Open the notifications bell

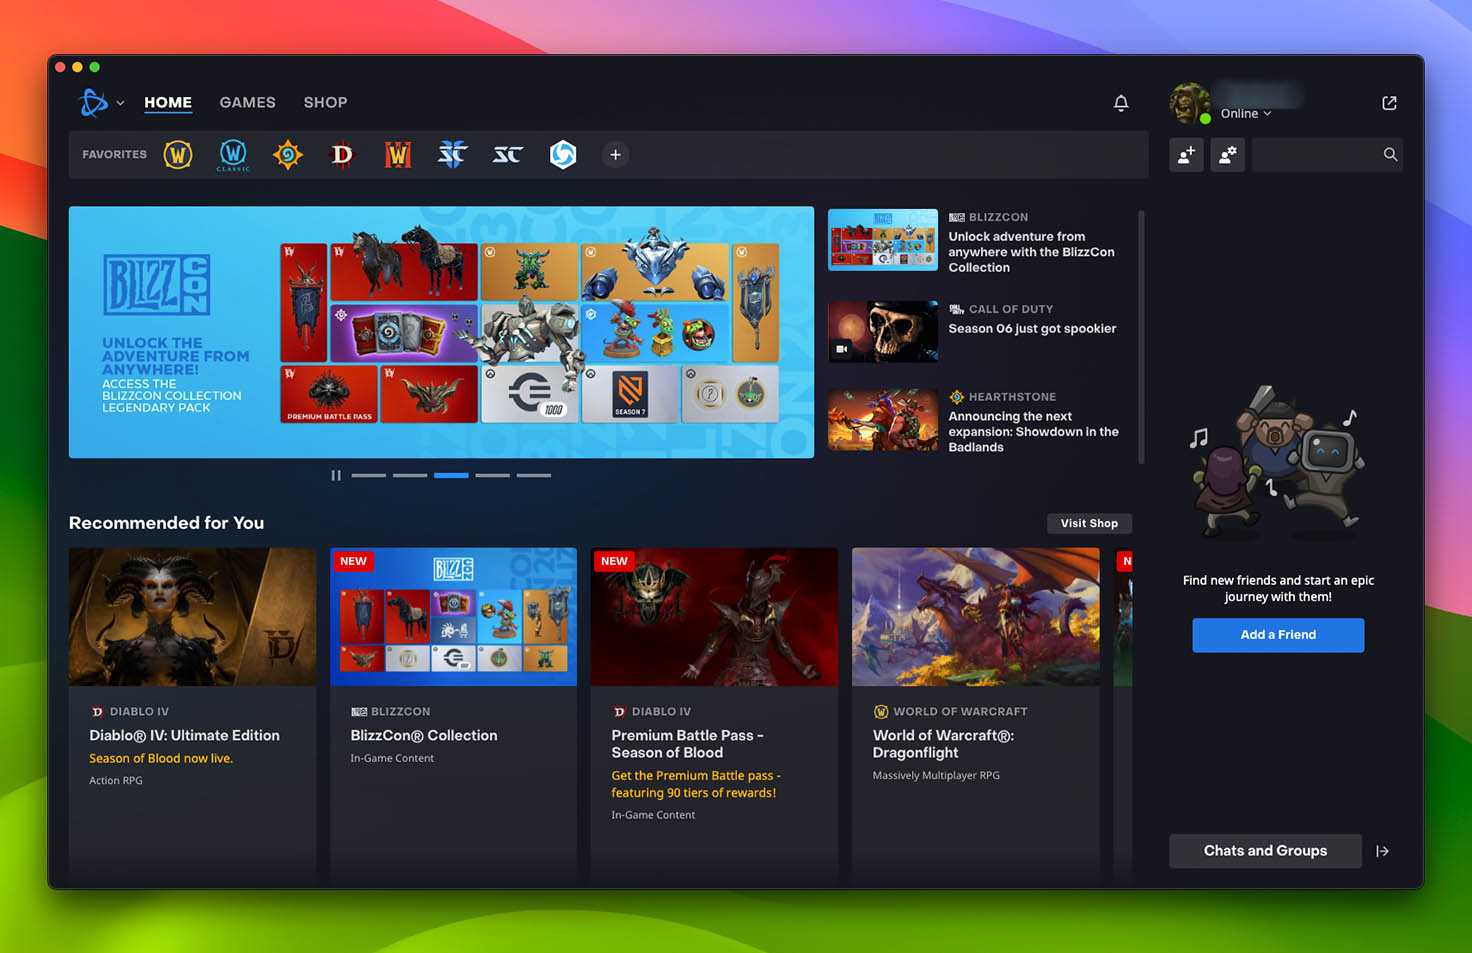[x=1121, y=103]
